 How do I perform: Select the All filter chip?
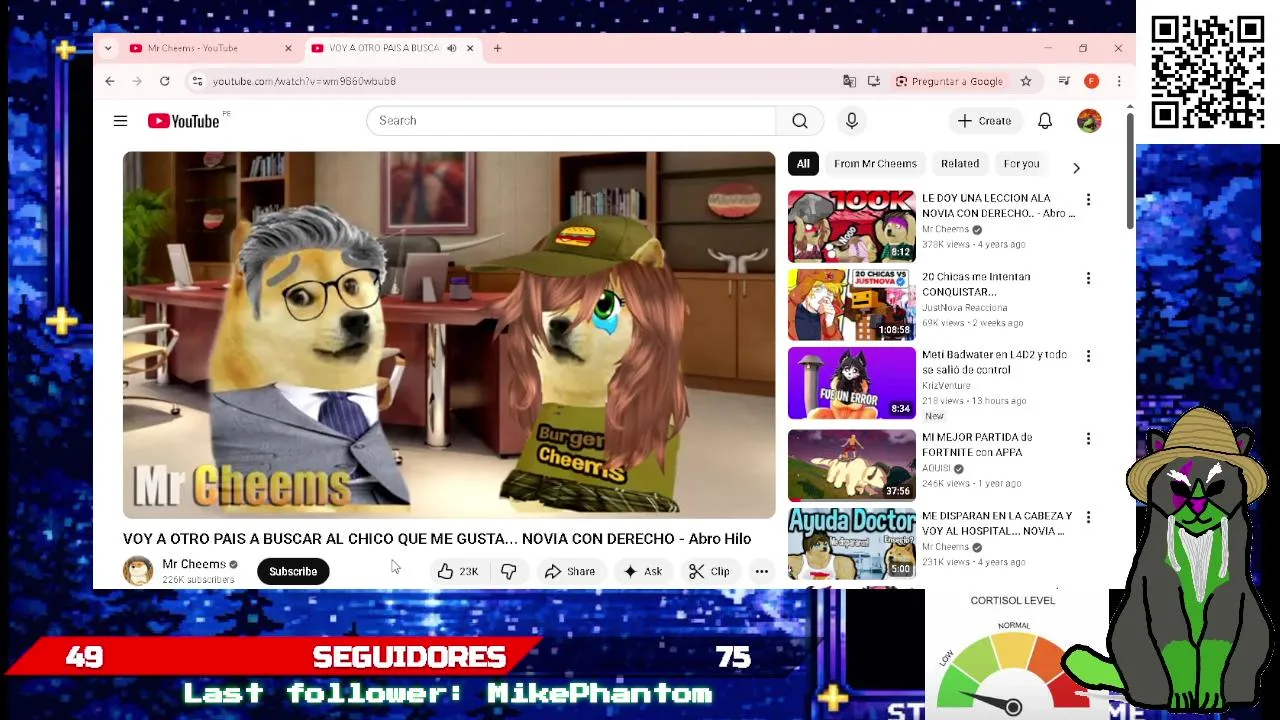[803, 164]
